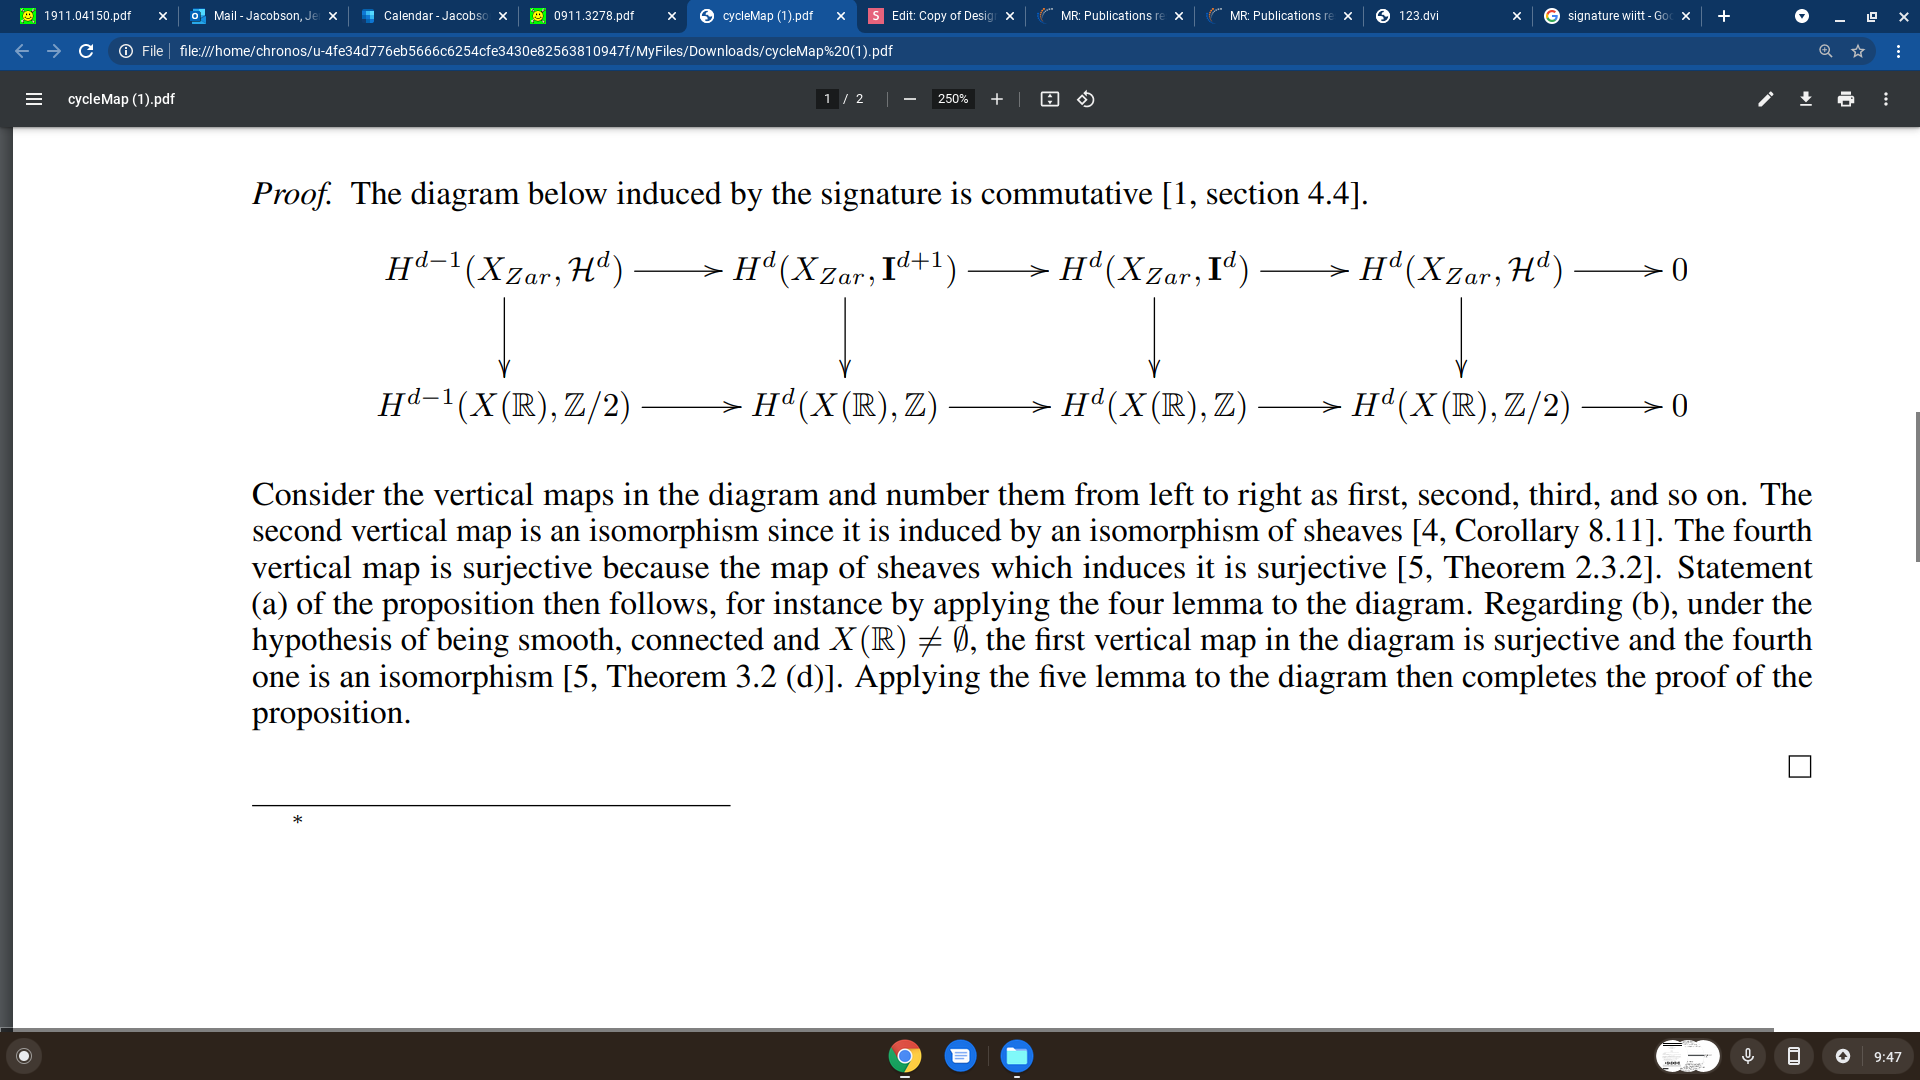Open a new browser tab
This screenshot has height=1080, width=1920.
pyautogui.click(x=1723, y=16)
